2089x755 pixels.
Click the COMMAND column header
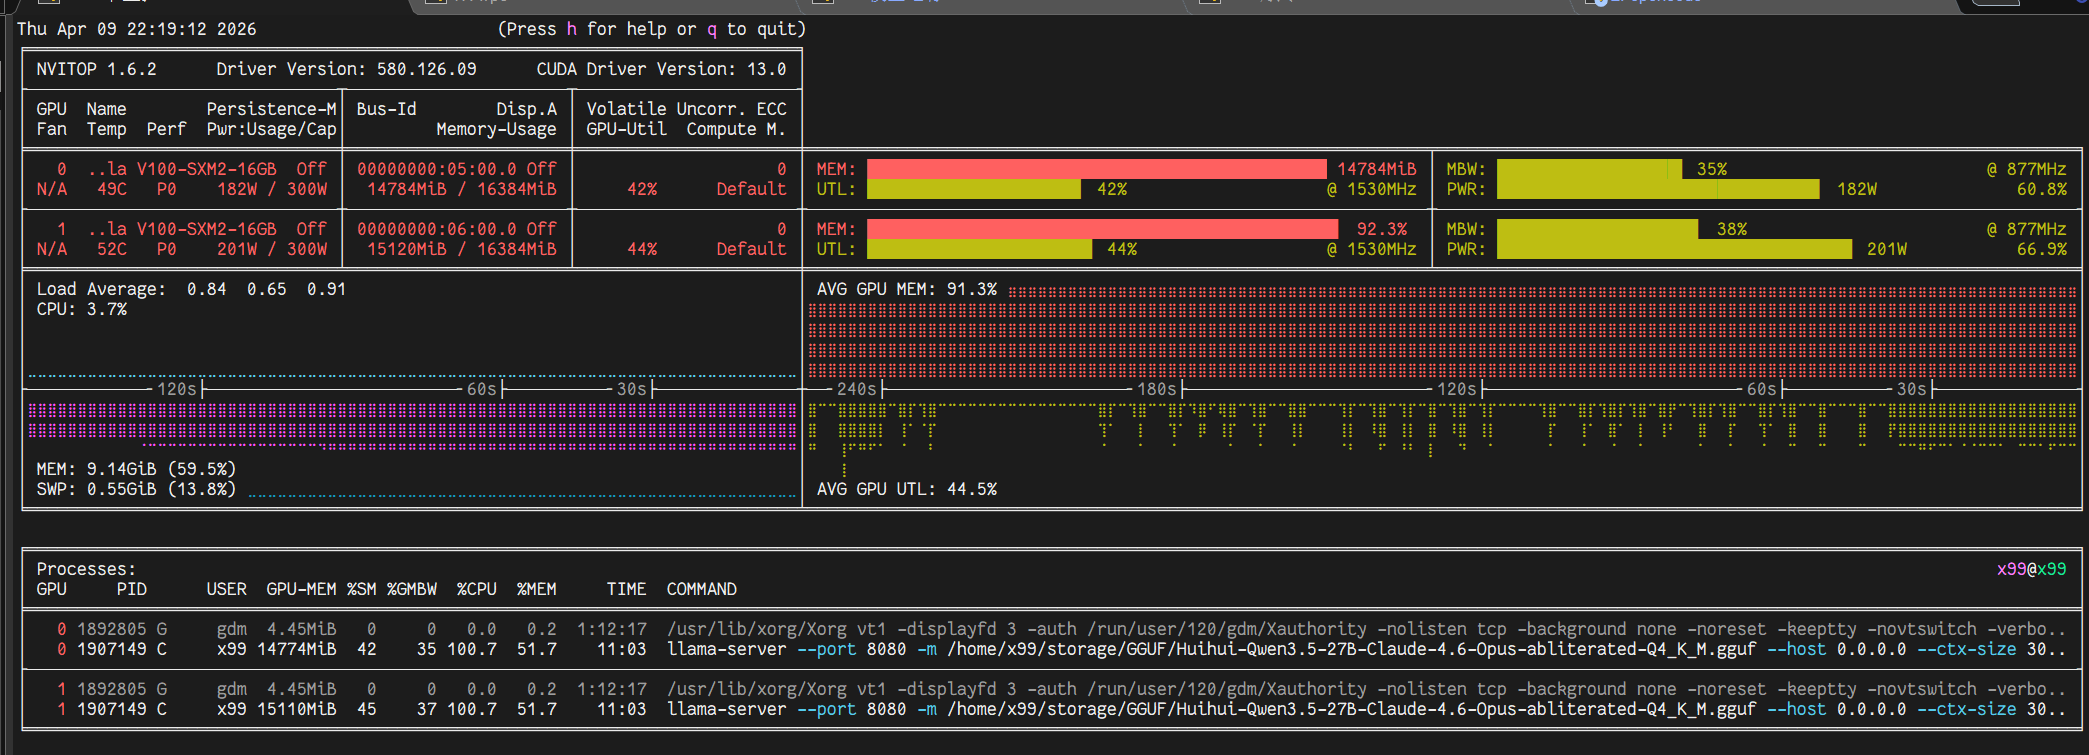(701, 589)
